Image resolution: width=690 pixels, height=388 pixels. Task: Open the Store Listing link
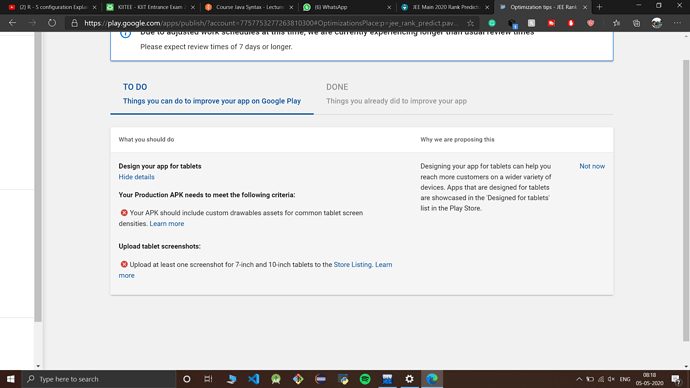pyautogui.click(x=352, y=264)
